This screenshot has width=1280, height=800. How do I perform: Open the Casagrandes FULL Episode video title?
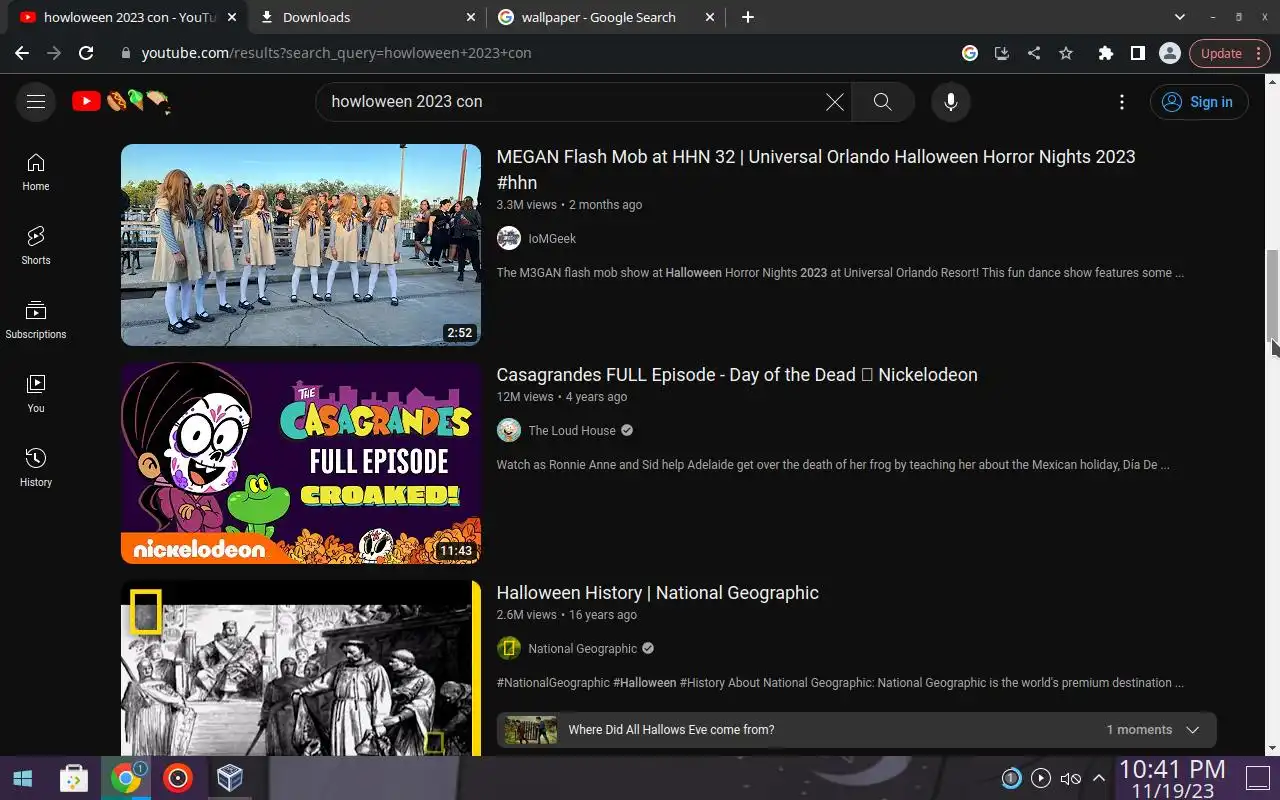pyautogui.click(x=737, y=375)
